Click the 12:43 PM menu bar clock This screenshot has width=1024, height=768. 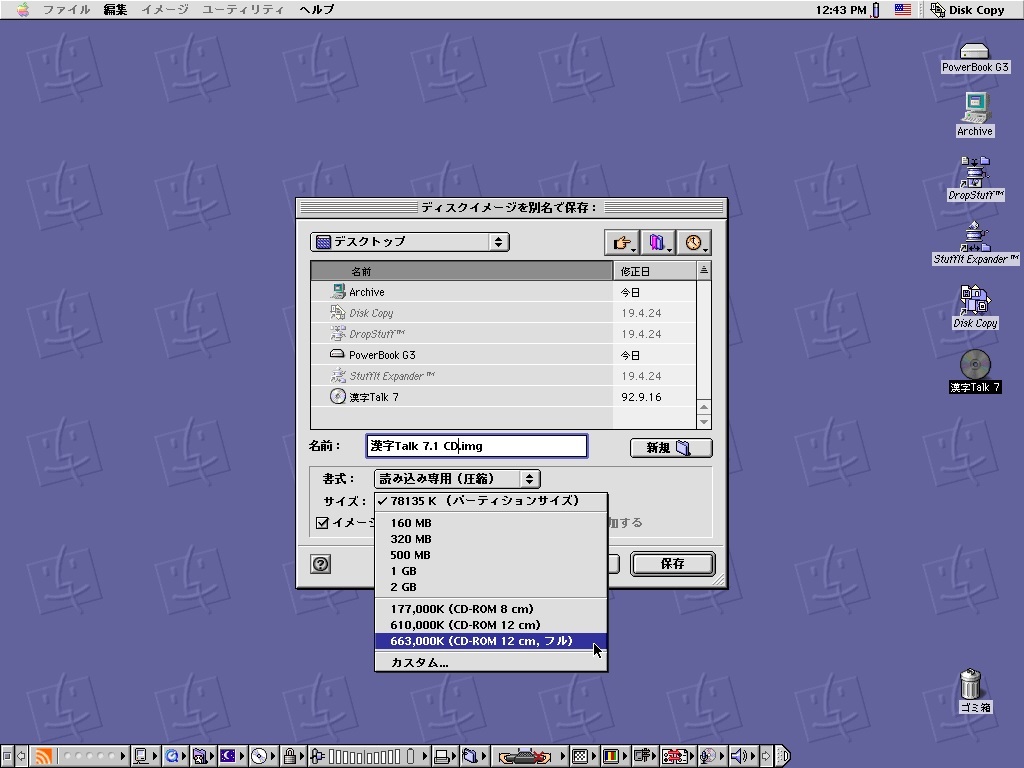(841, 10)
